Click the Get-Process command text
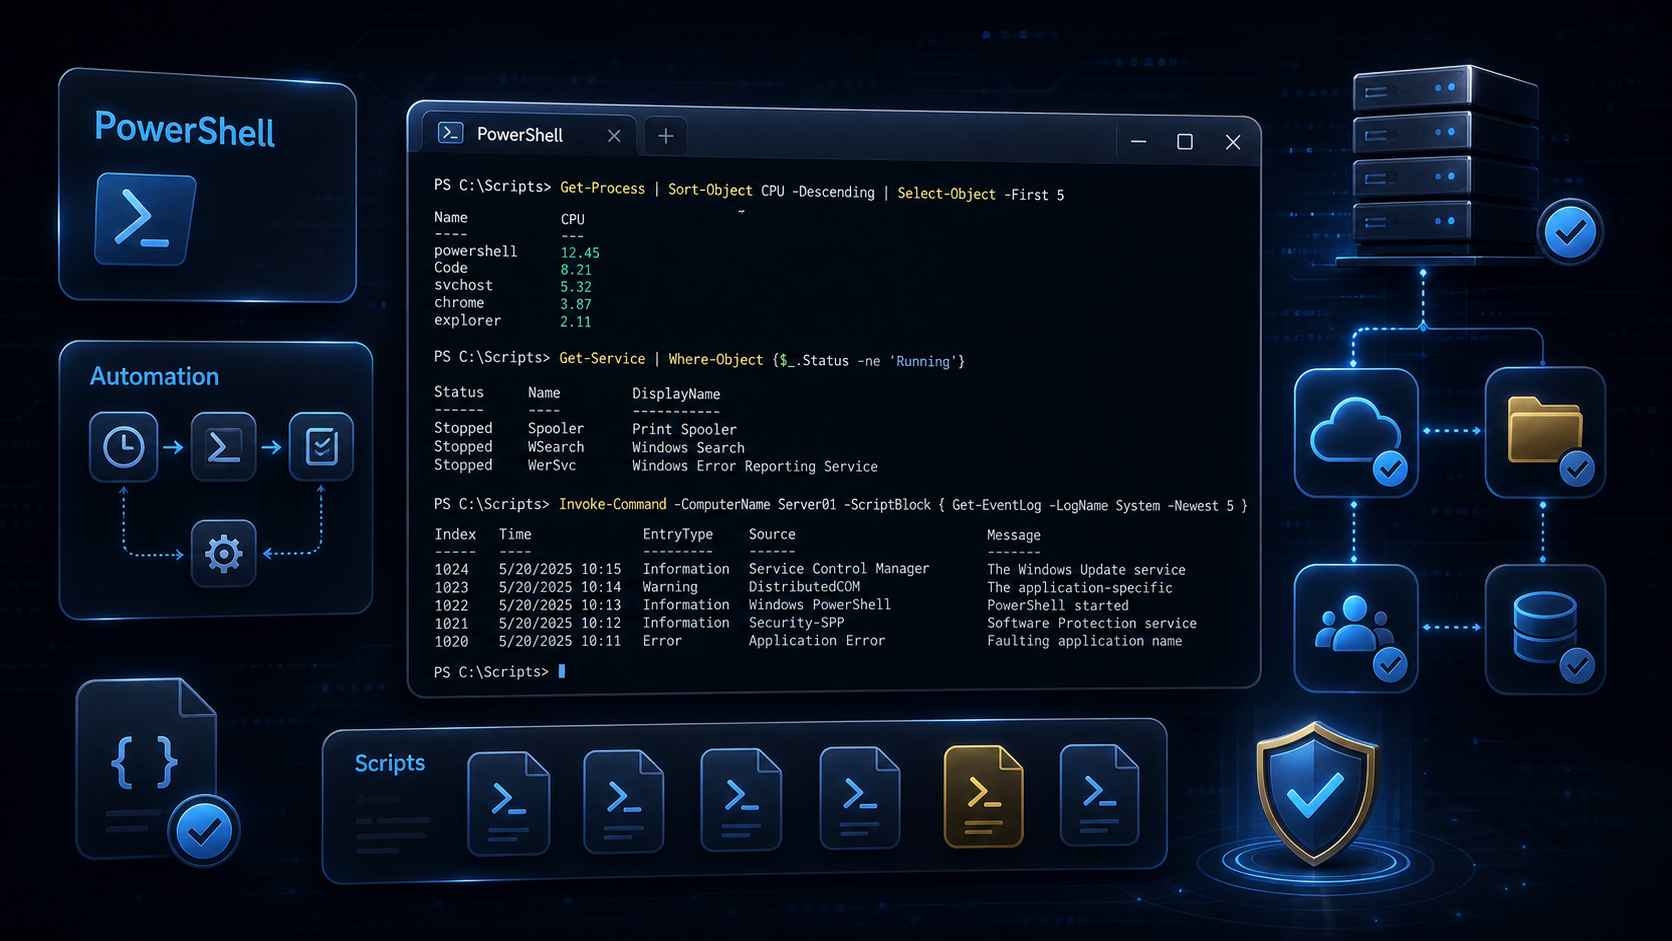1672x941 pixels. [602, 188]
